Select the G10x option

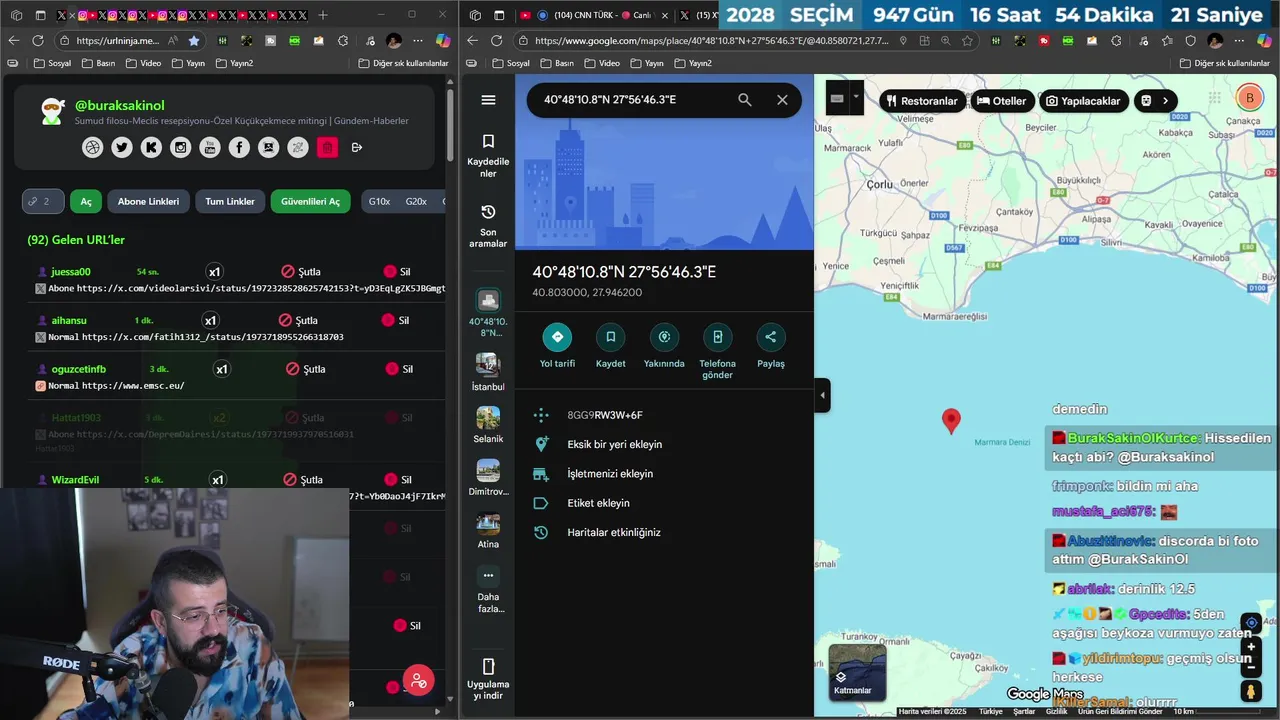379,201
